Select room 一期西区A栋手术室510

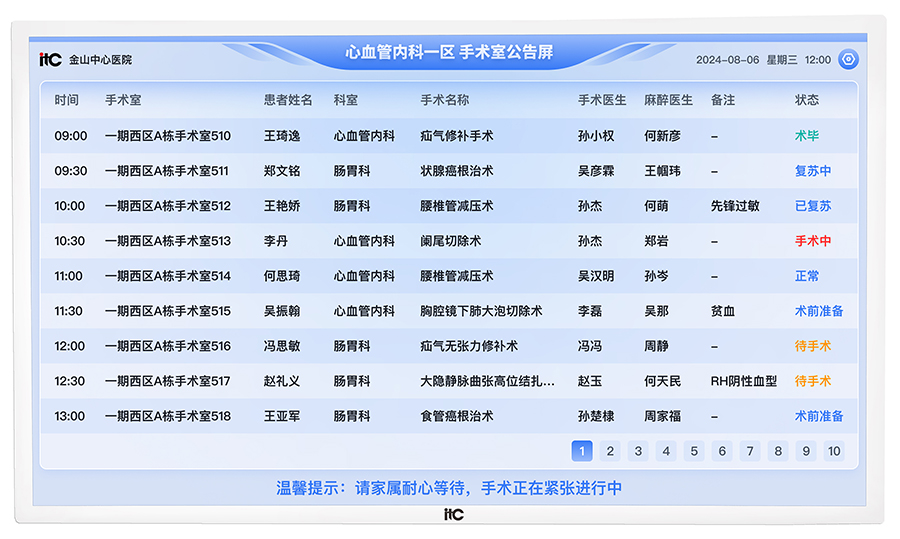tap(168, 136)
